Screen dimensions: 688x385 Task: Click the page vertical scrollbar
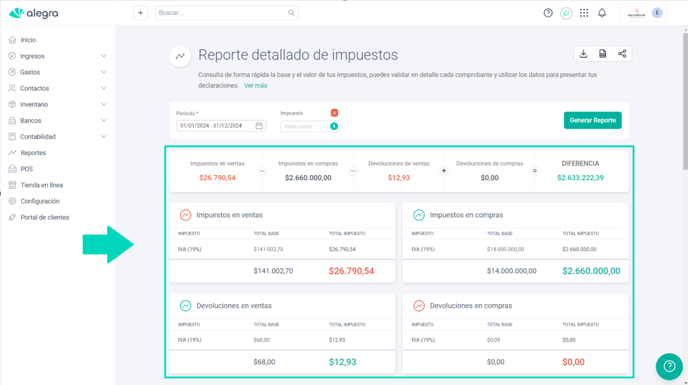pyautogui.click(x=685, y=101)
